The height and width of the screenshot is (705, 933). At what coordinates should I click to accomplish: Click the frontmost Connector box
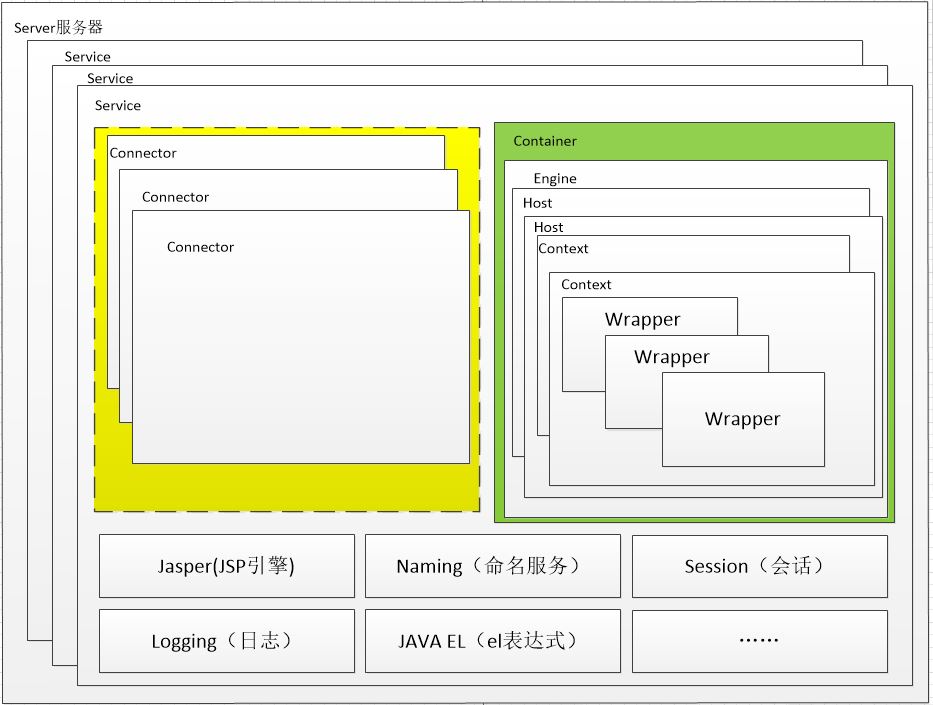click(300, 340)
